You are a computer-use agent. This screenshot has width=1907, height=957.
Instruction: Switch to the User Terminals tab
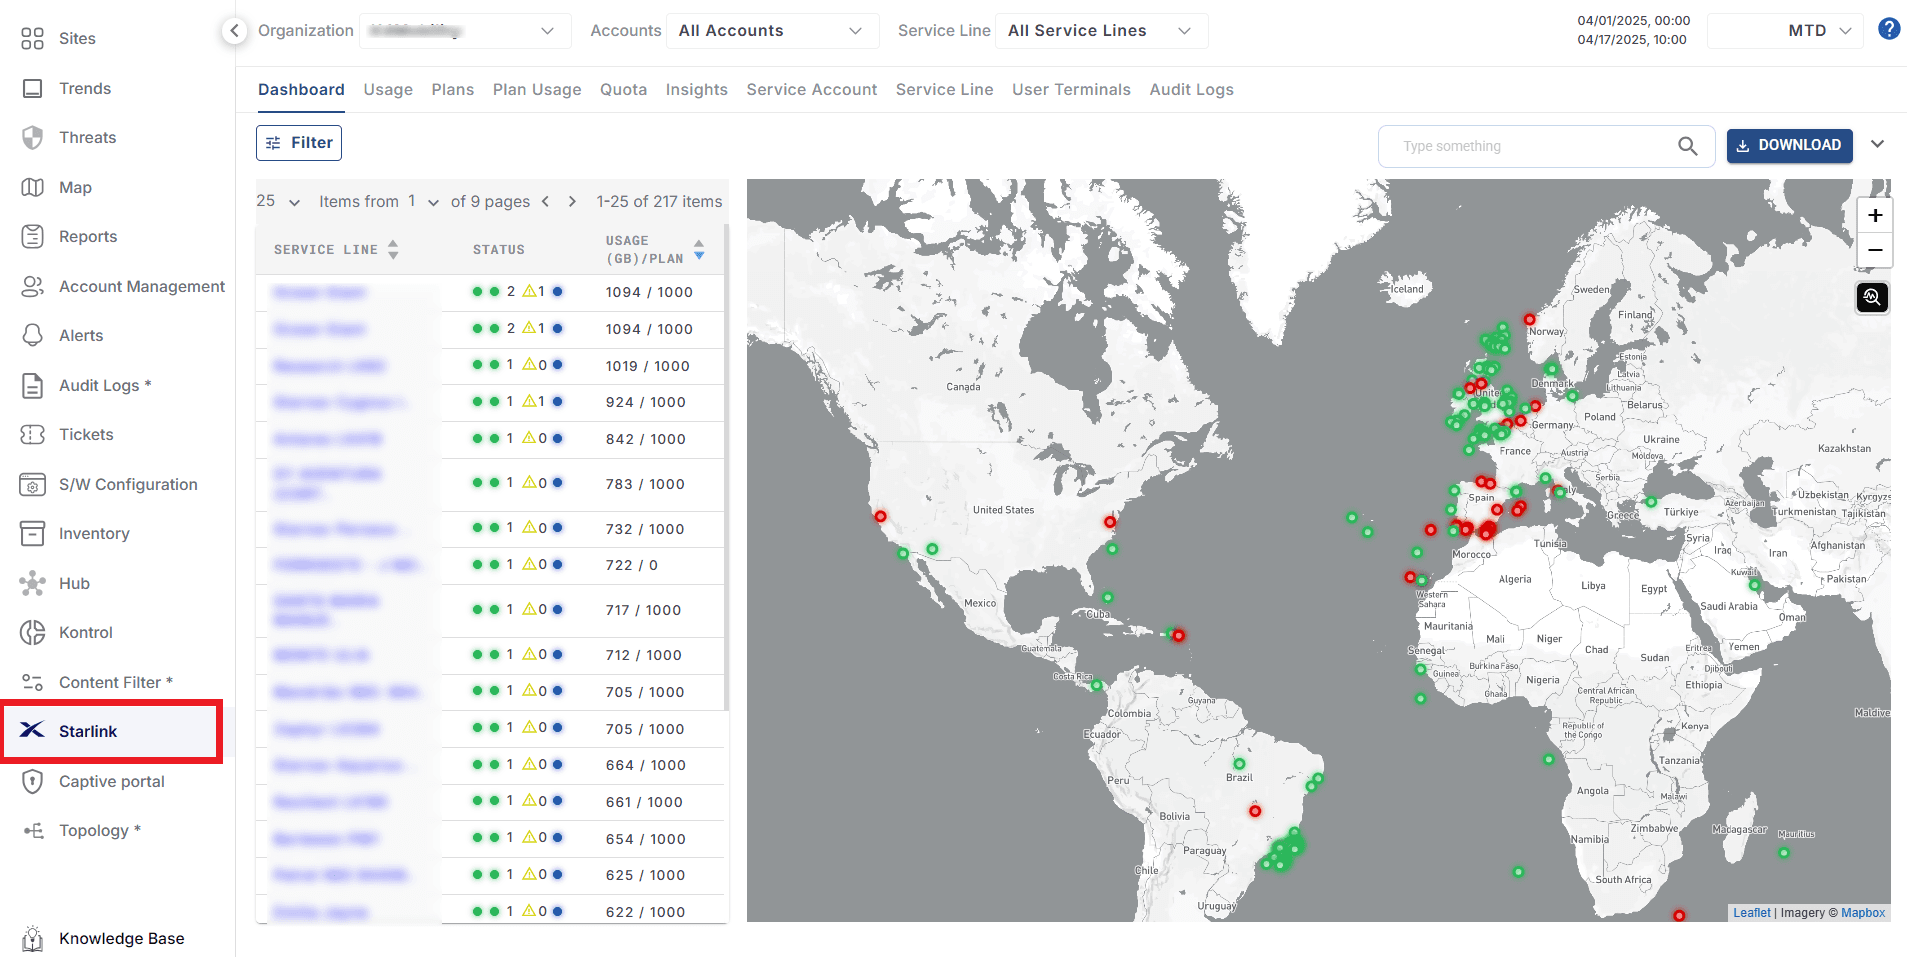(x=1071, y=89)
